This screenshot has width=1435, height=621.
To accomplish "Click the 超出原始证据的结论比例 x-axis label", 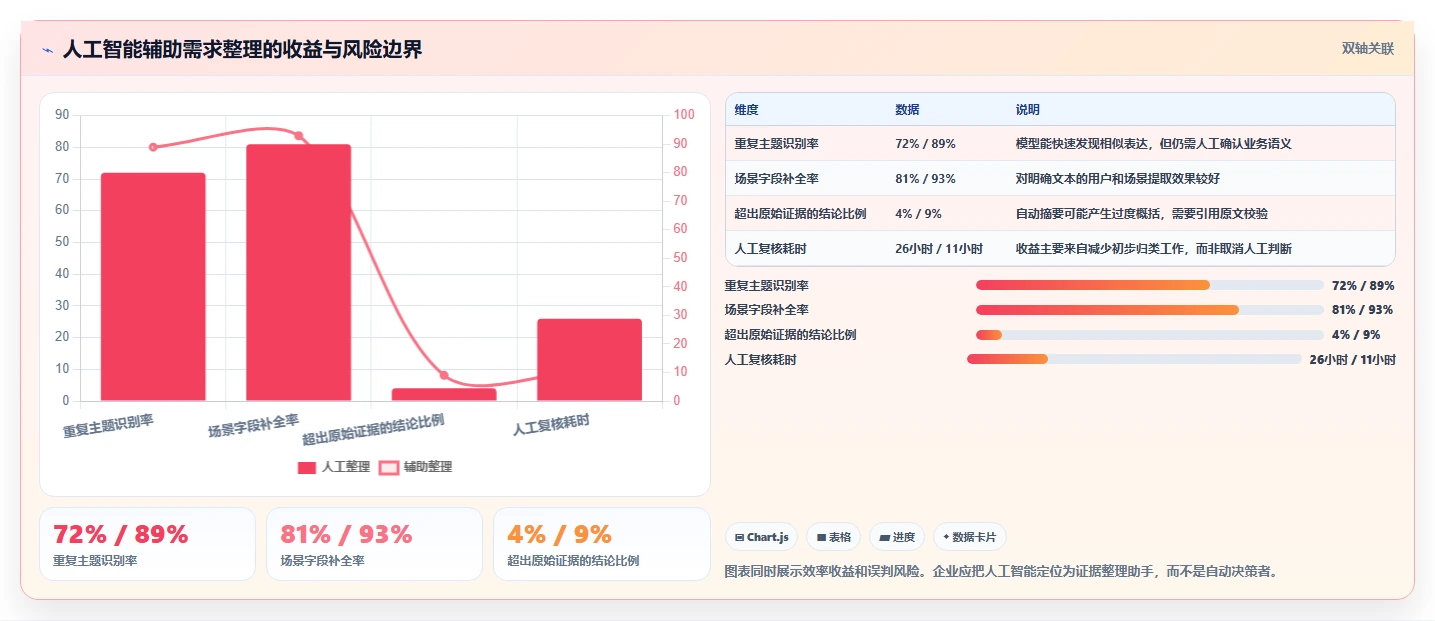I will click(x=373, y=430).
